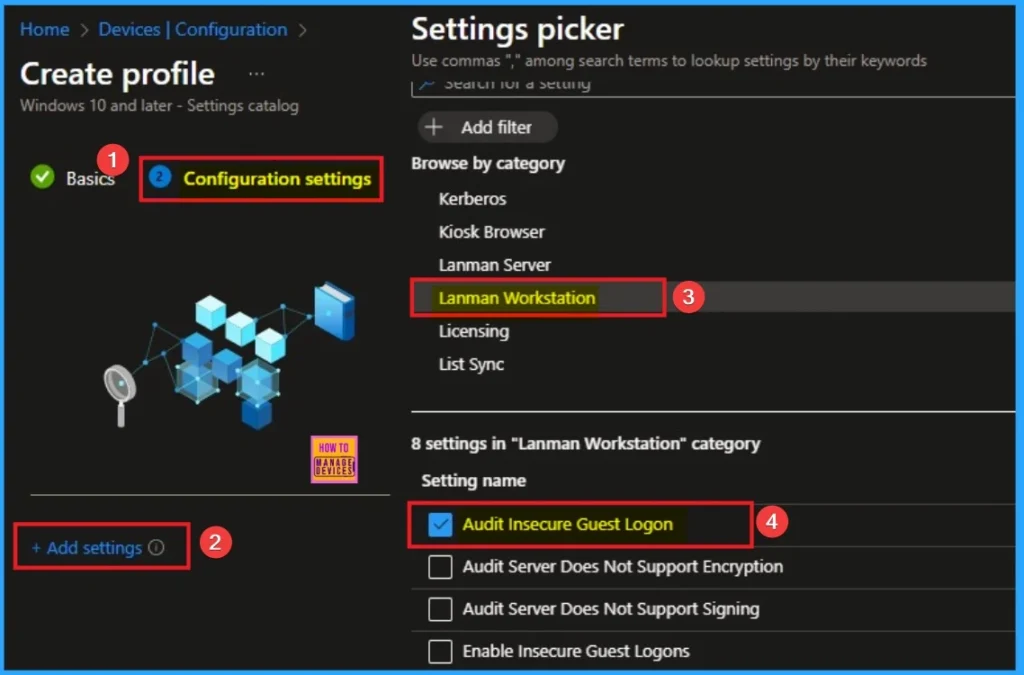Click the info icon beside Add settings

tap(156, 548)
